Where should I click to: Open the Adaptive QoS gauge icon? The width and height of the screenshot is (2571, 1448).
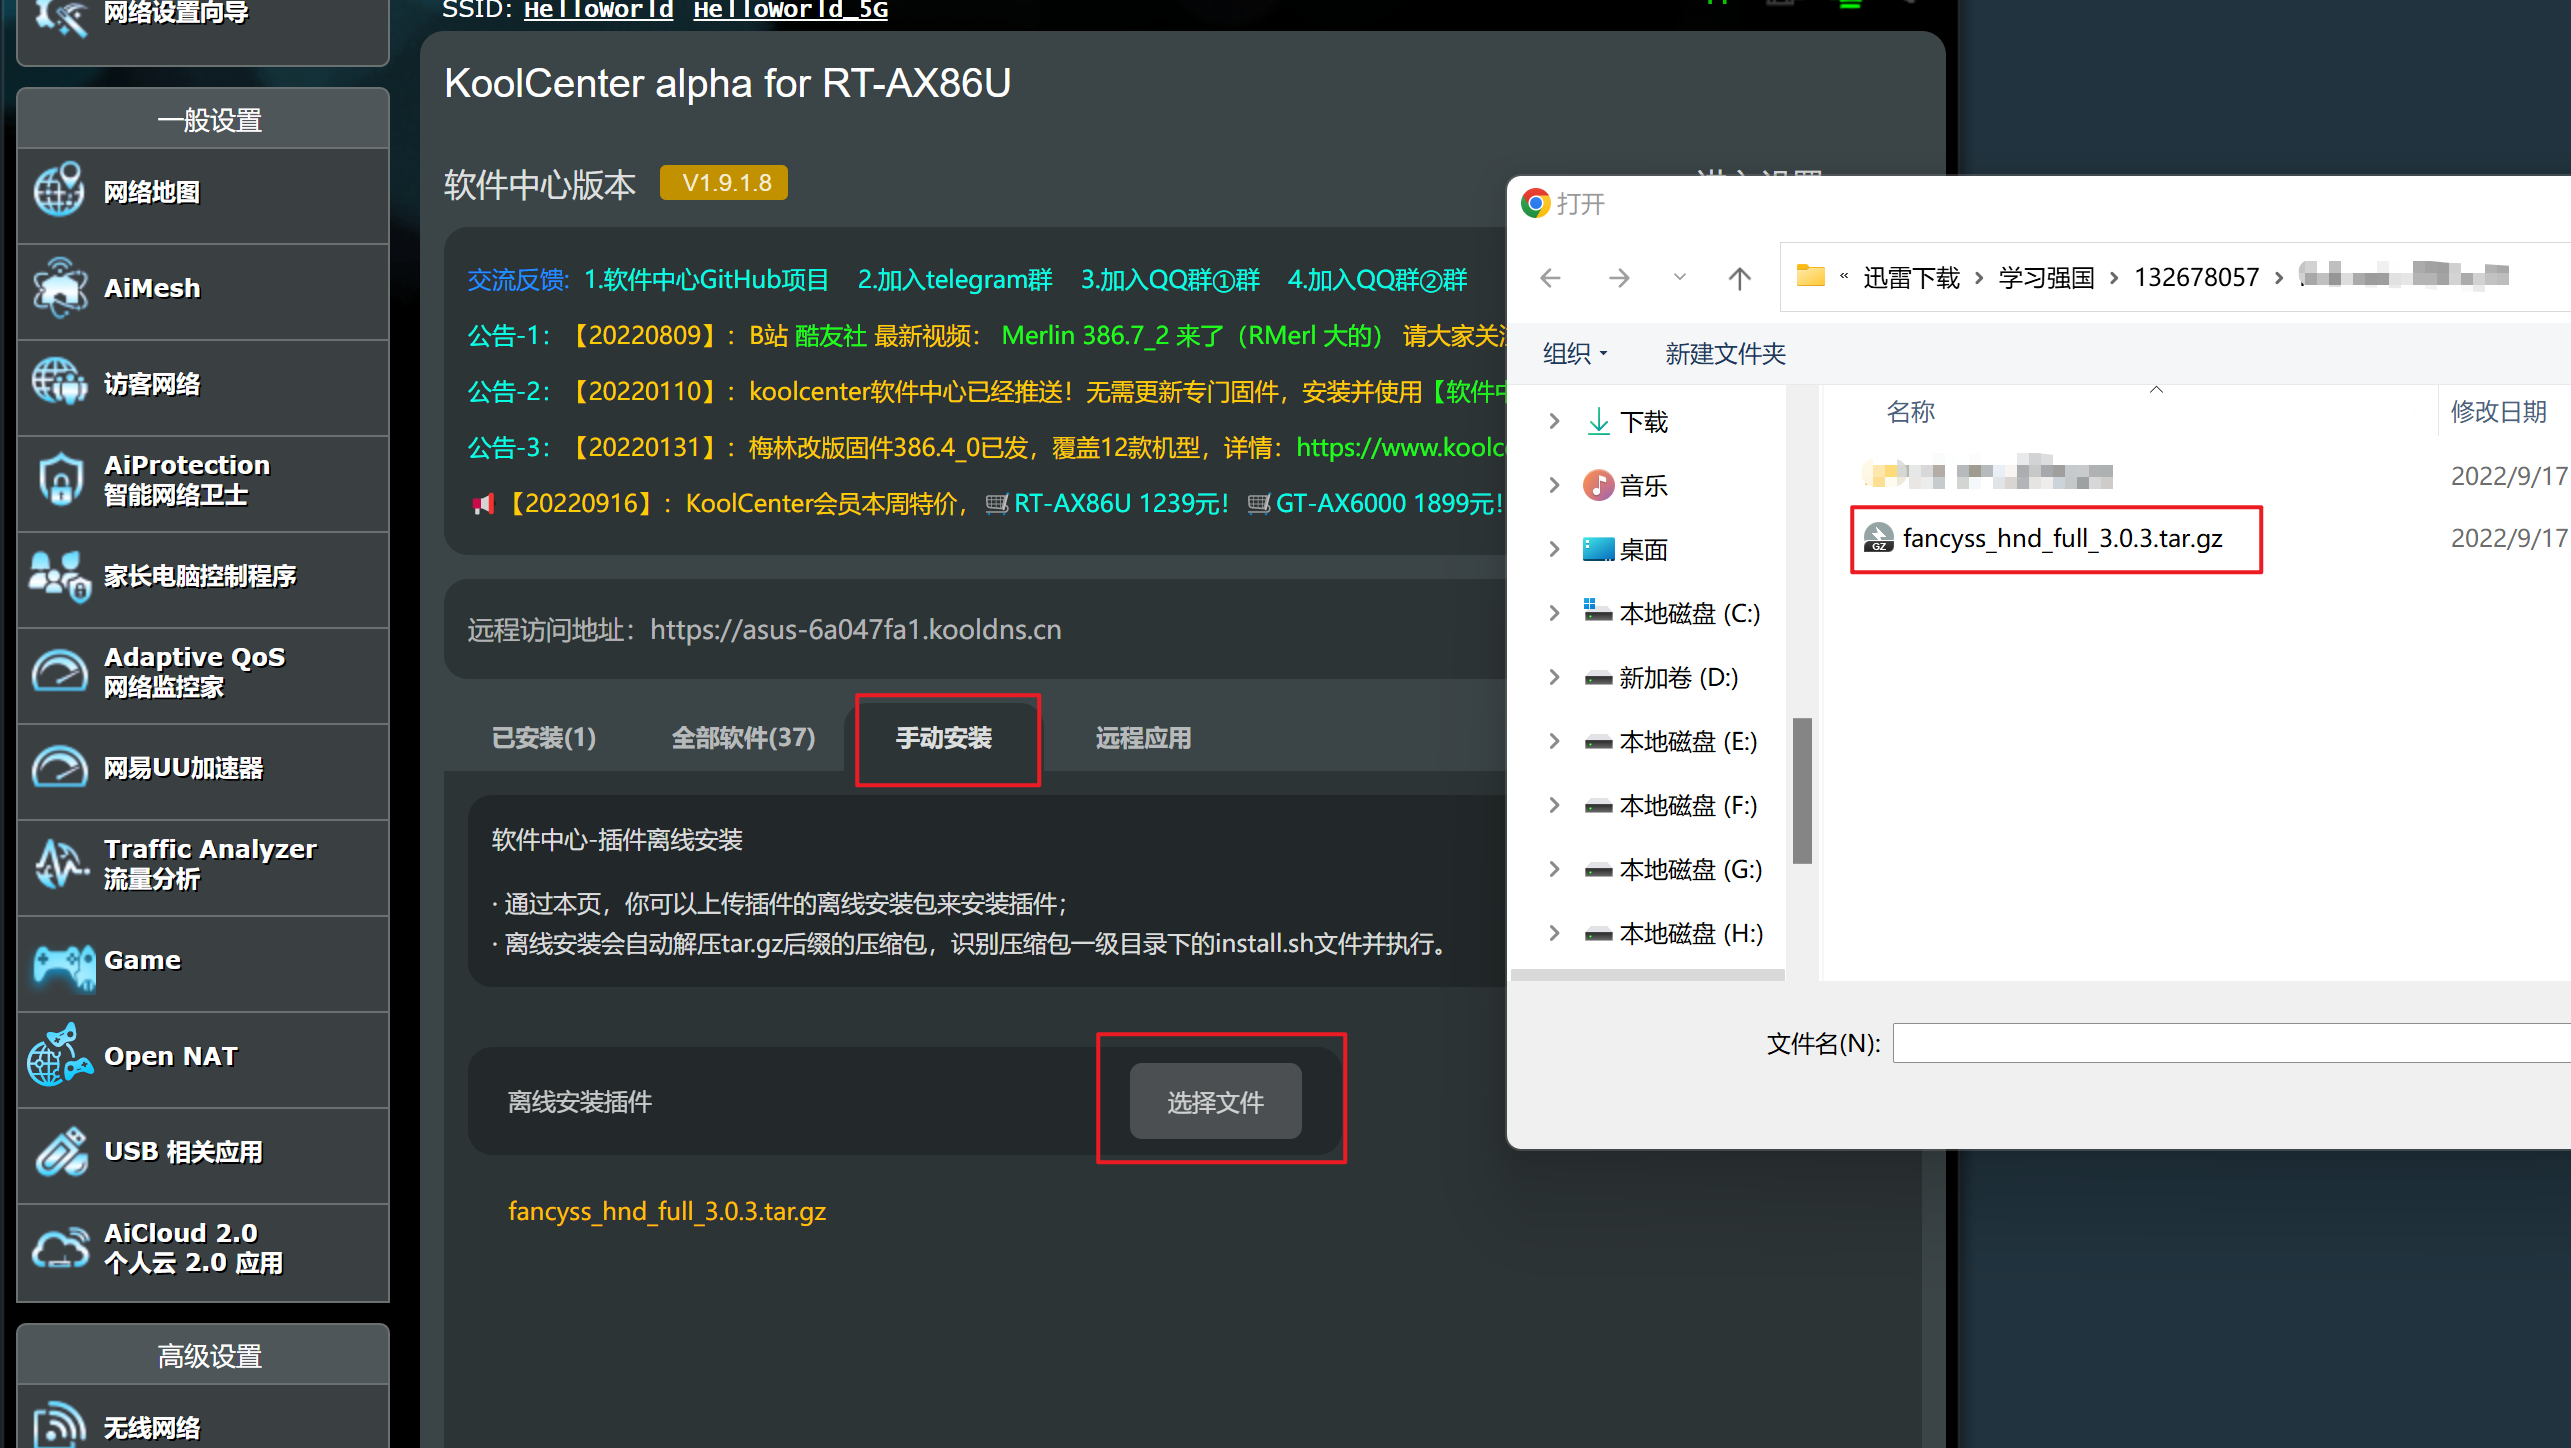point(59,671)
